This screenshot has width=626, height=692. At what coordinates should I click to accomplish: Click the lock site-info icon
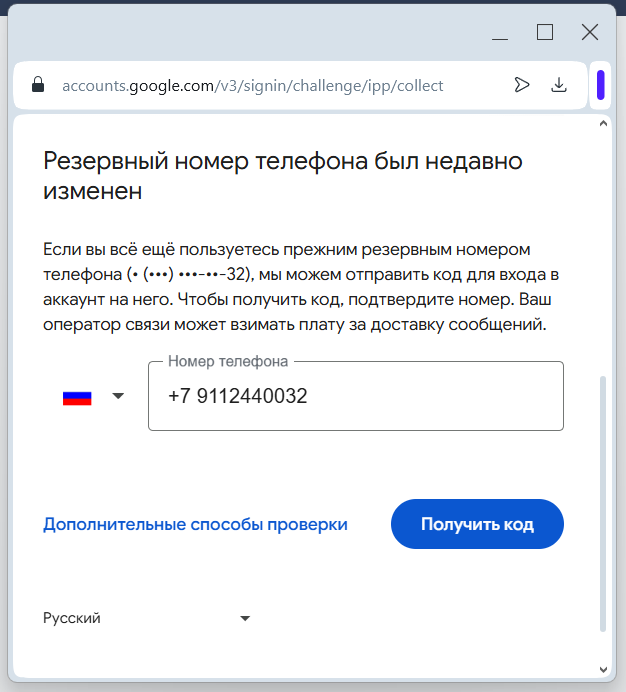[38, 86]
